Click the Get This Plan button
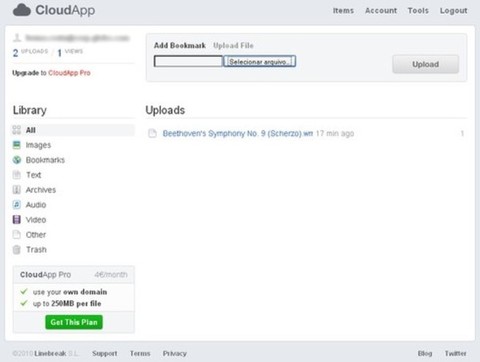 click(x=74, y=322)
